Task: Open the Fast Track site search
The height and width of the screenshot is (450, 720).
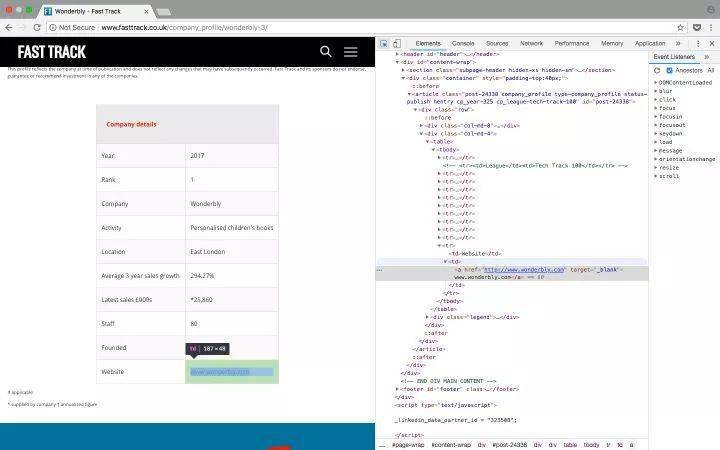Action: [x=326, y=51]
